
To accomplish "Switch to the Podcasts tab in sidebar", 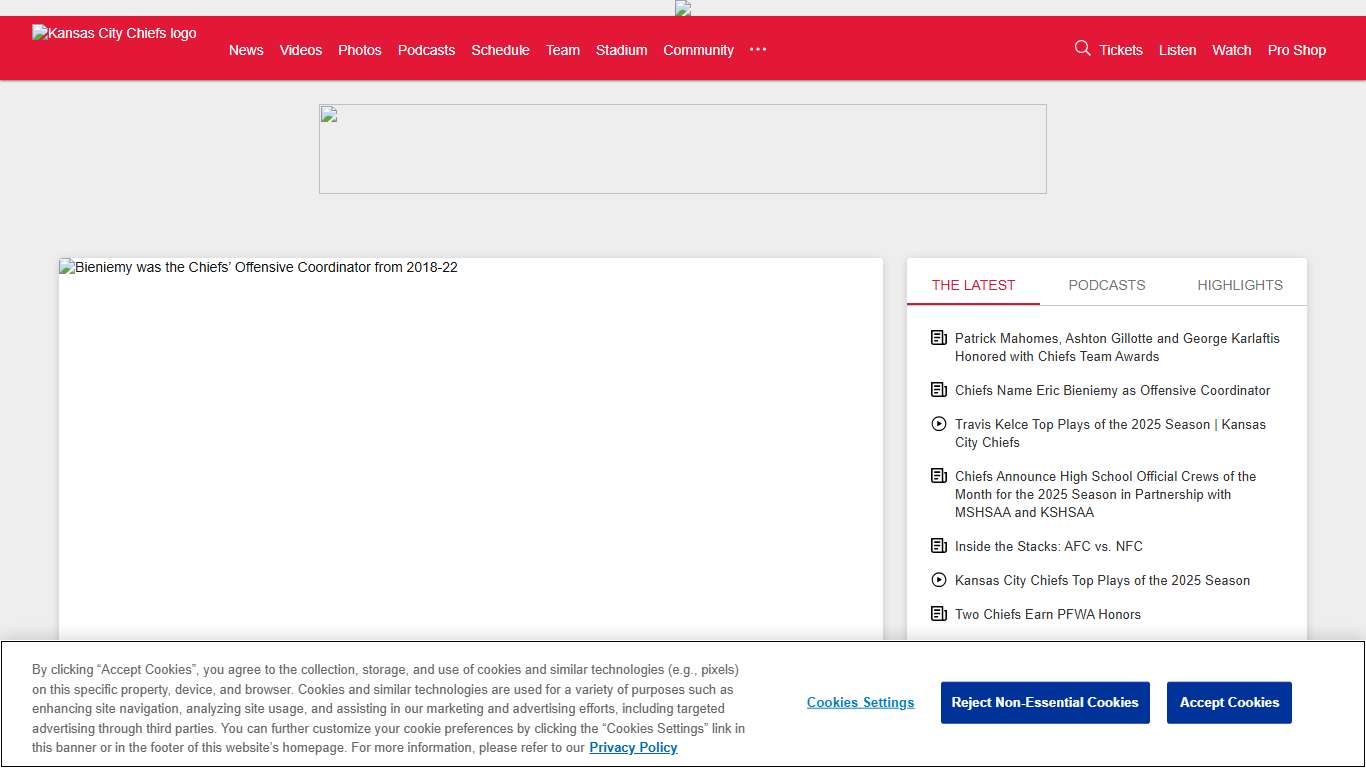I will click(x=1106, y=285).
